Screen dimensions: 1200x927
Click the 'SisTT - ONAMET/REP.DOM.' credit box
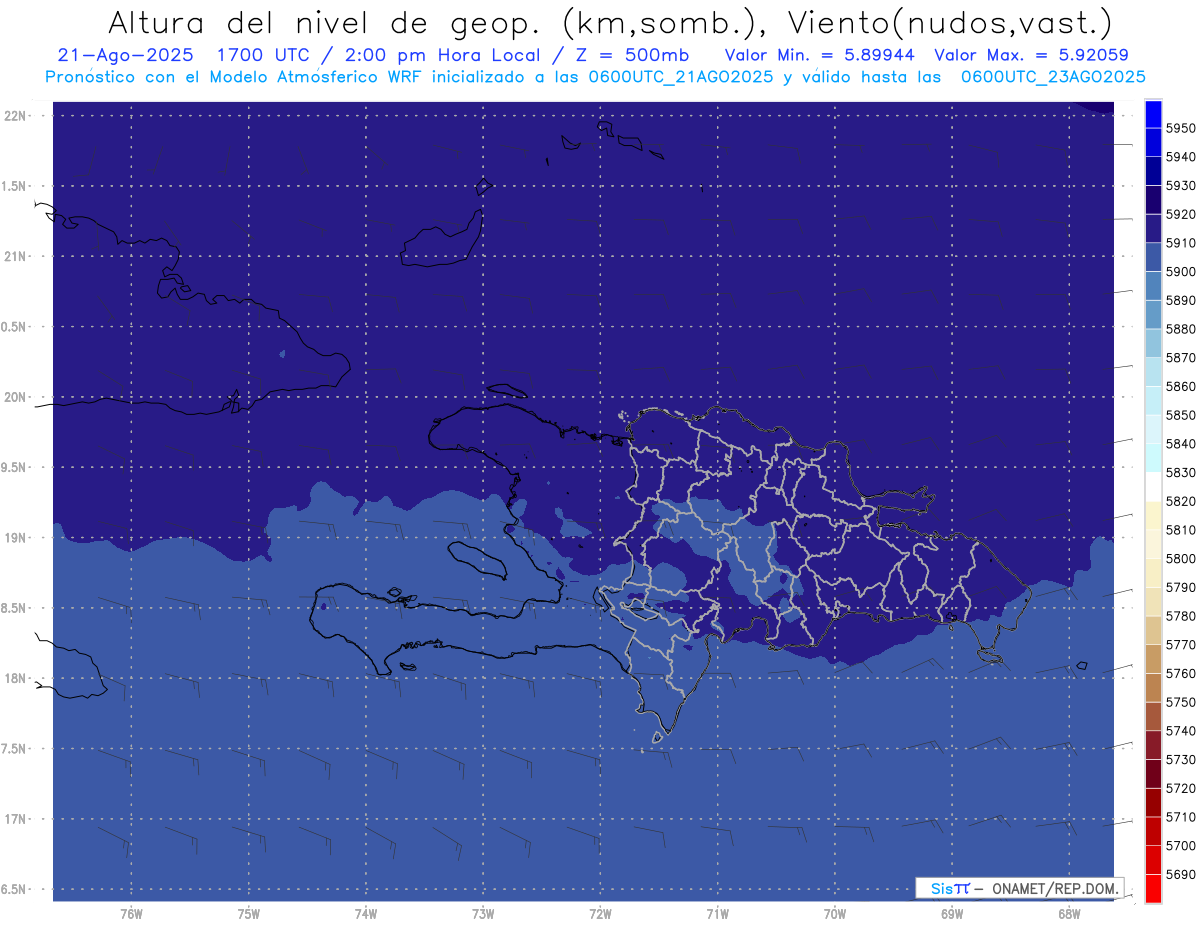pyautogui.click(x=1020, y=888)
